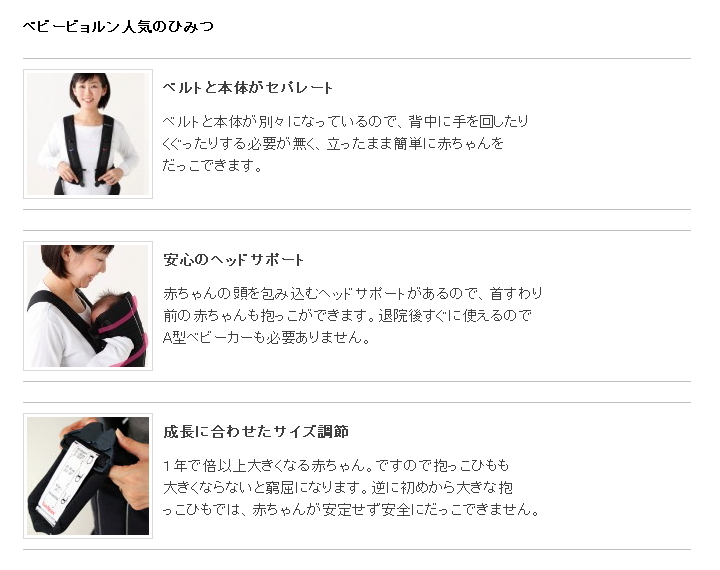Click the paragraph starting ベルトと本体が別々になっている
Viewport: 720px width, 570px height.
346,143
